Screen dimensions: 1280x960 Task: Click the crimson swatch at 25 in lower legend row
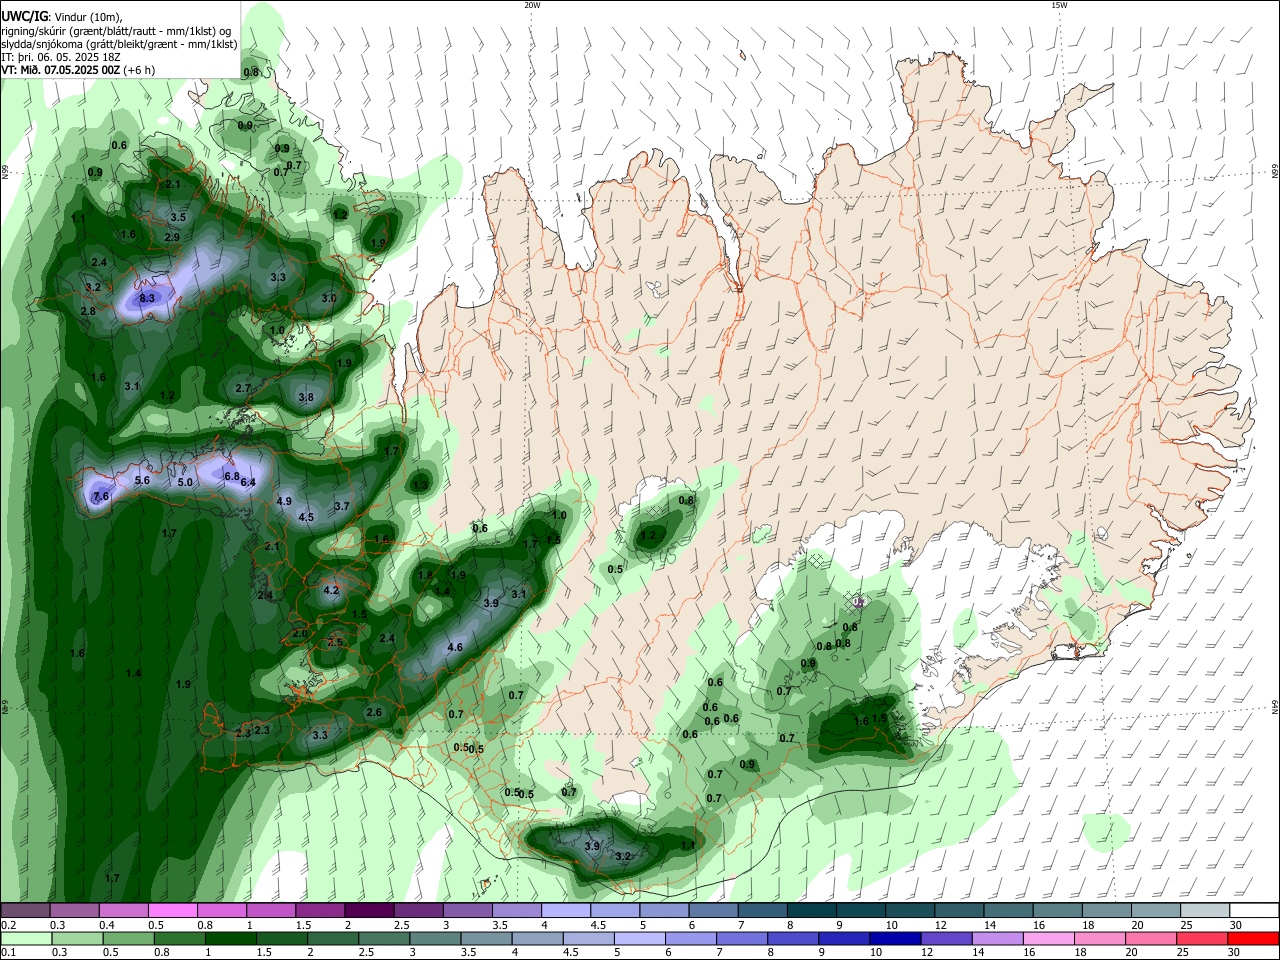[x=1202, y=938]
